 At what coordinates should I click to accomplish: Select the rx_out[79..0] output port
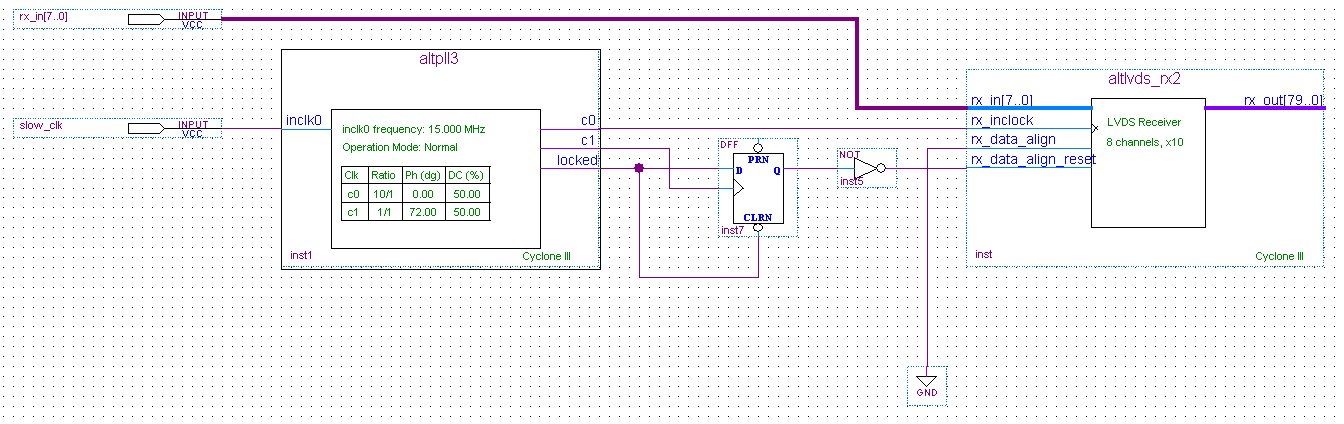(x=1282, y=100)
